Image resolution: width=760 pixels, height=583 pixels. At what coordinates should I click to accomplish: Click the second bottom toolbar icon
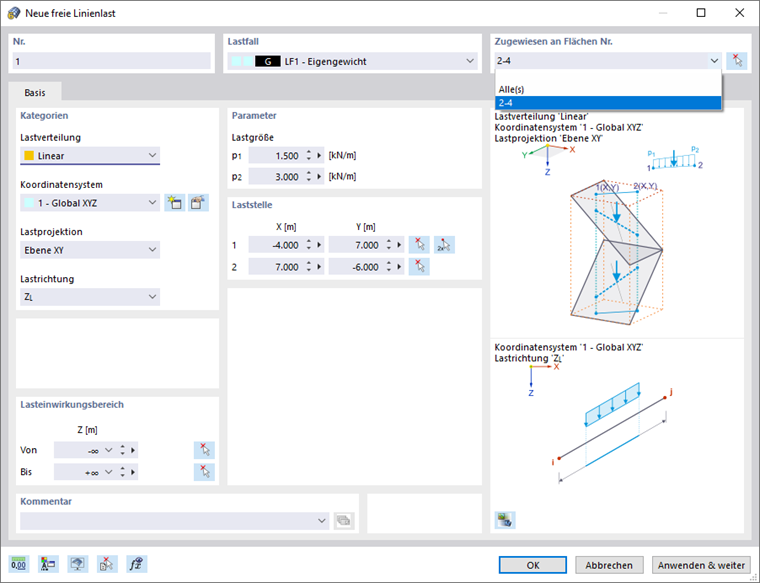coord(48,564)
